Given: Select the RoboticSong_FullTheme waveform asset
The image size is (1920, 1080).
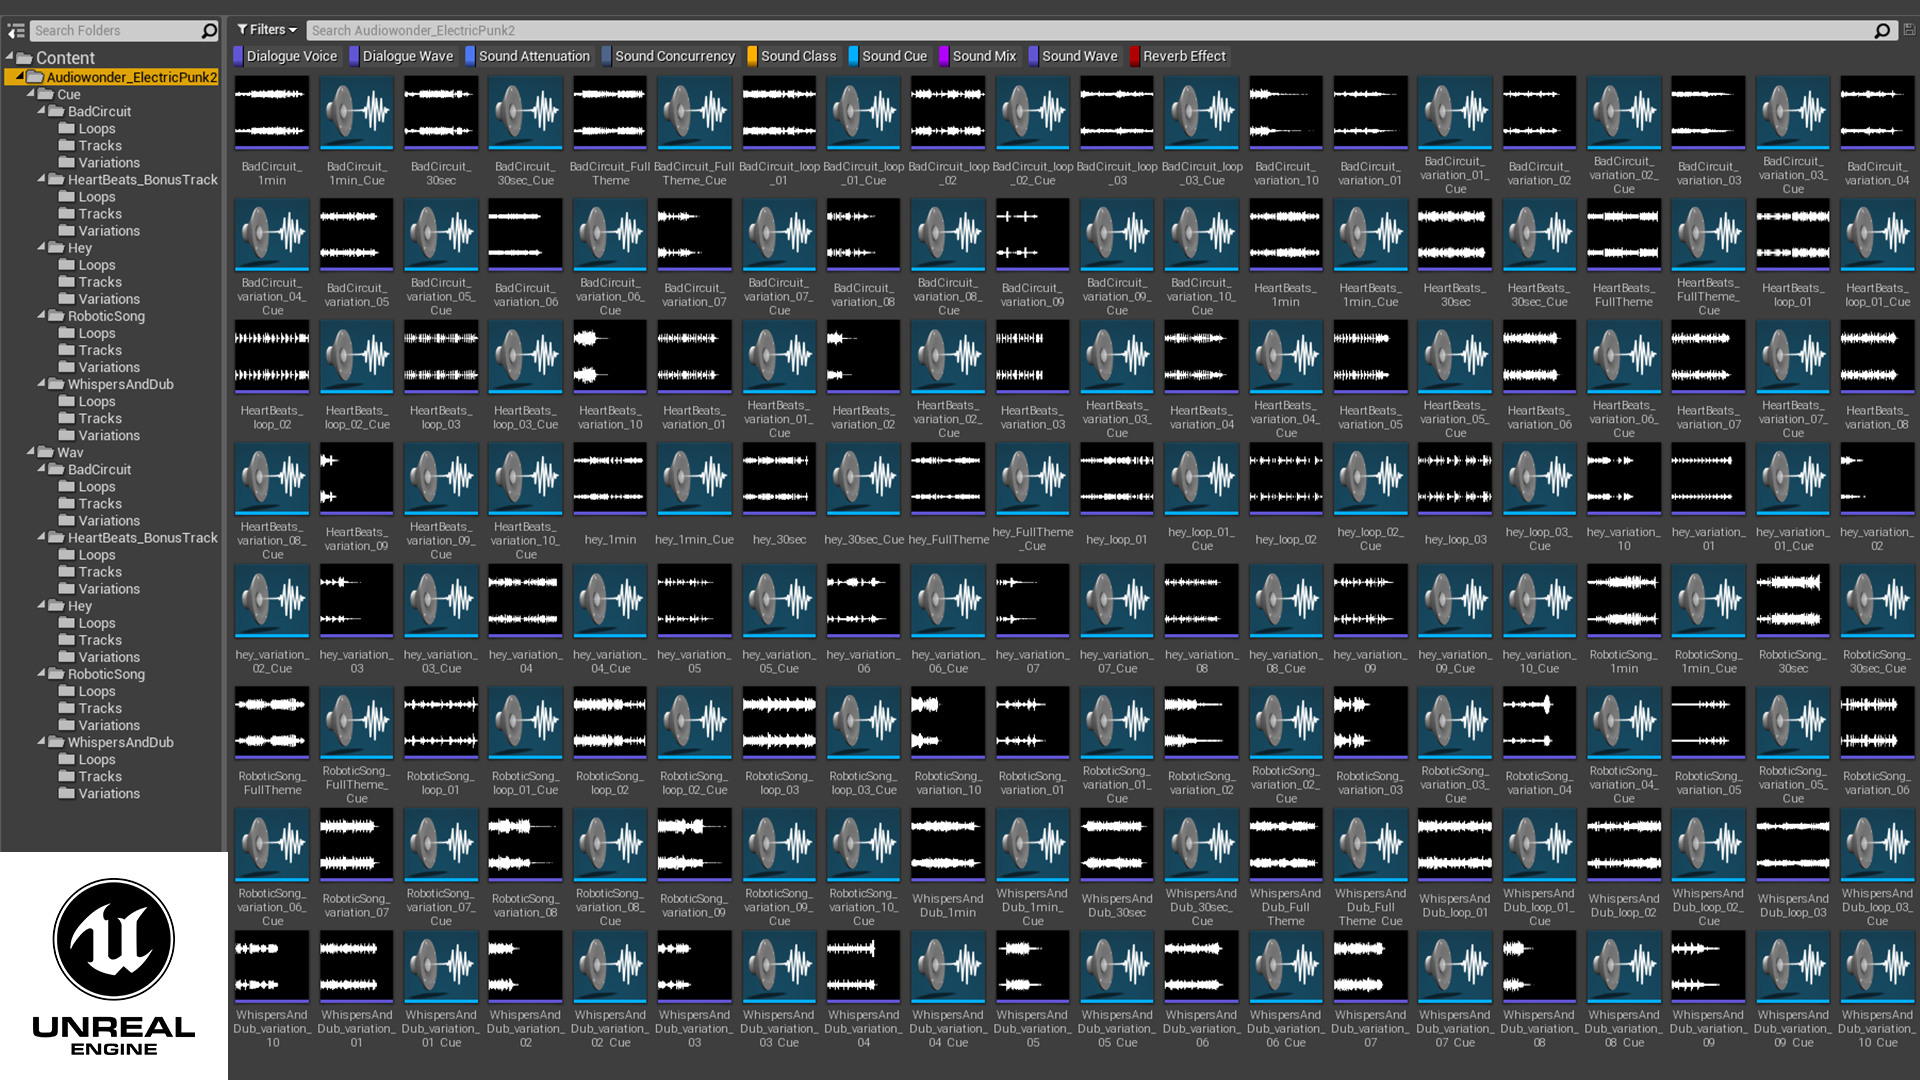Looking at the screenshot, I should click(272, 723).
